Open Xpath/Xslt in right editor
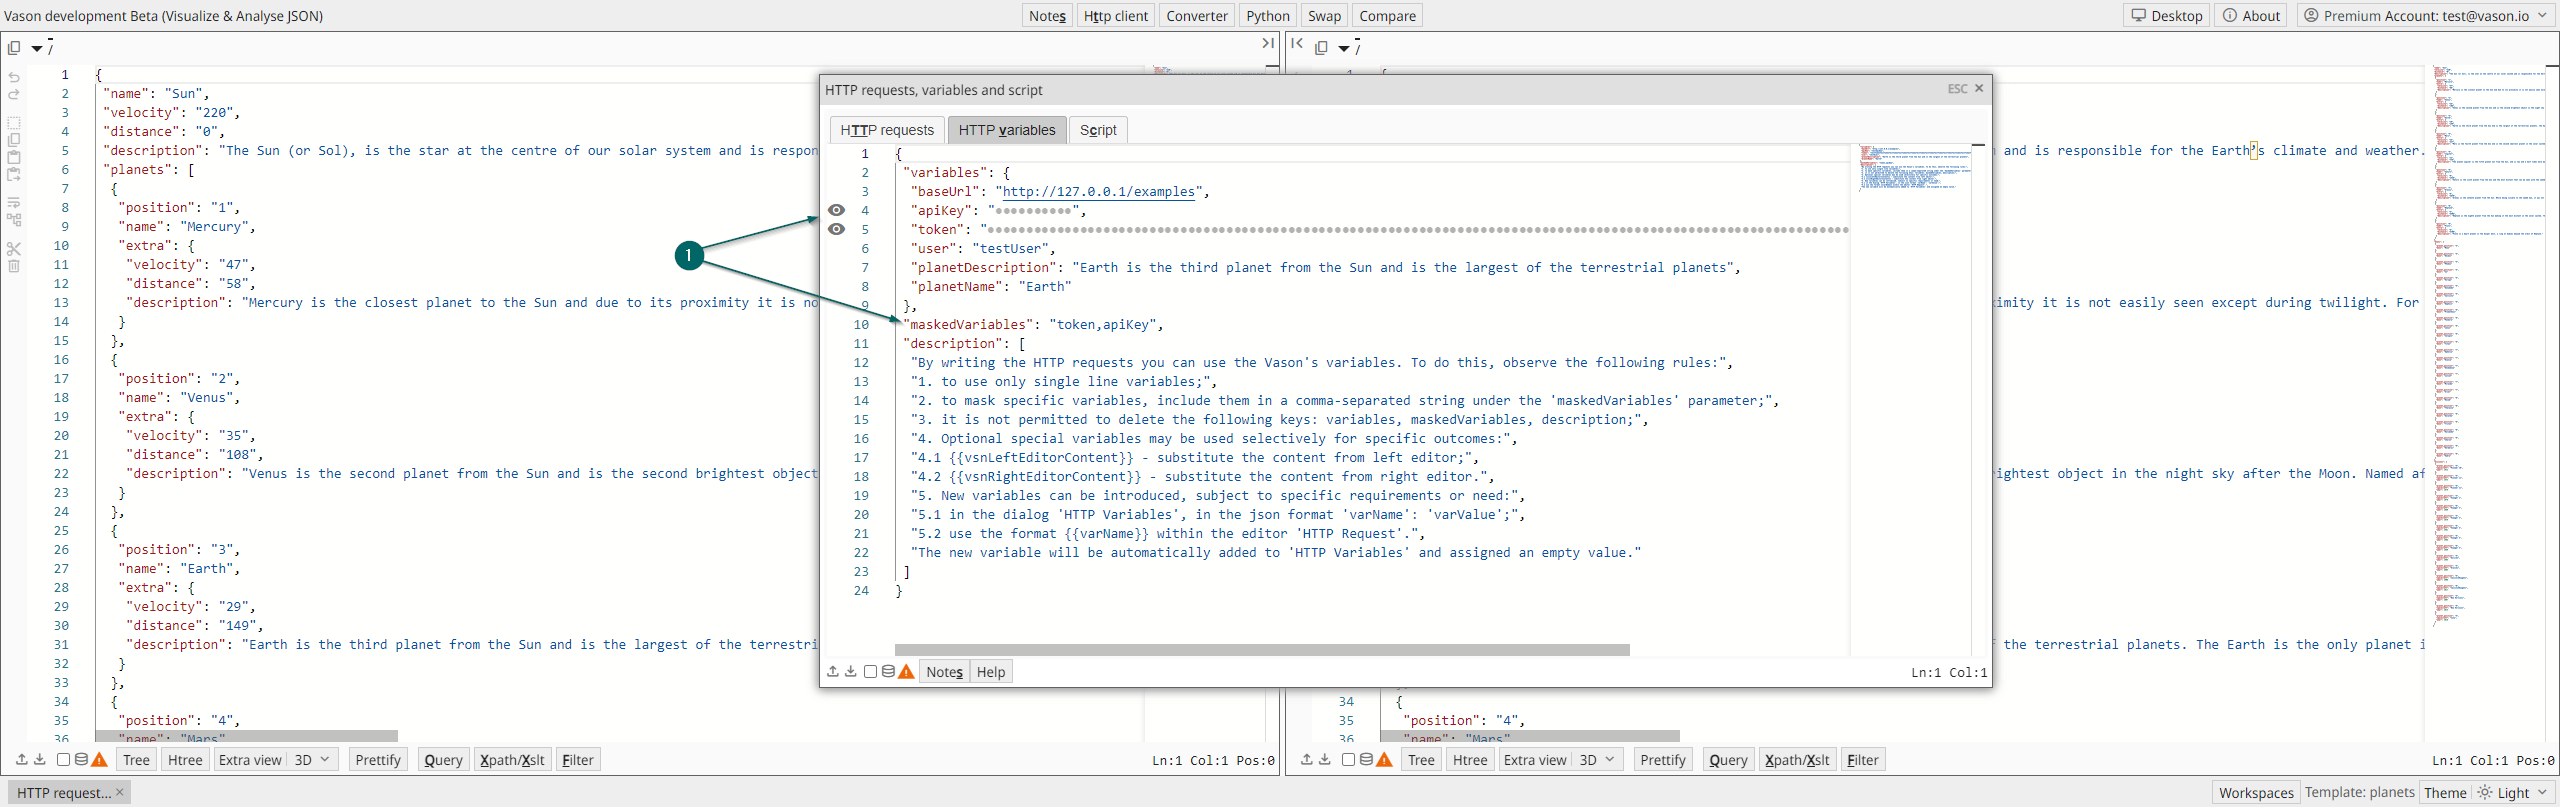Viewport: 2560px width, 807px height. (1797, 759)
